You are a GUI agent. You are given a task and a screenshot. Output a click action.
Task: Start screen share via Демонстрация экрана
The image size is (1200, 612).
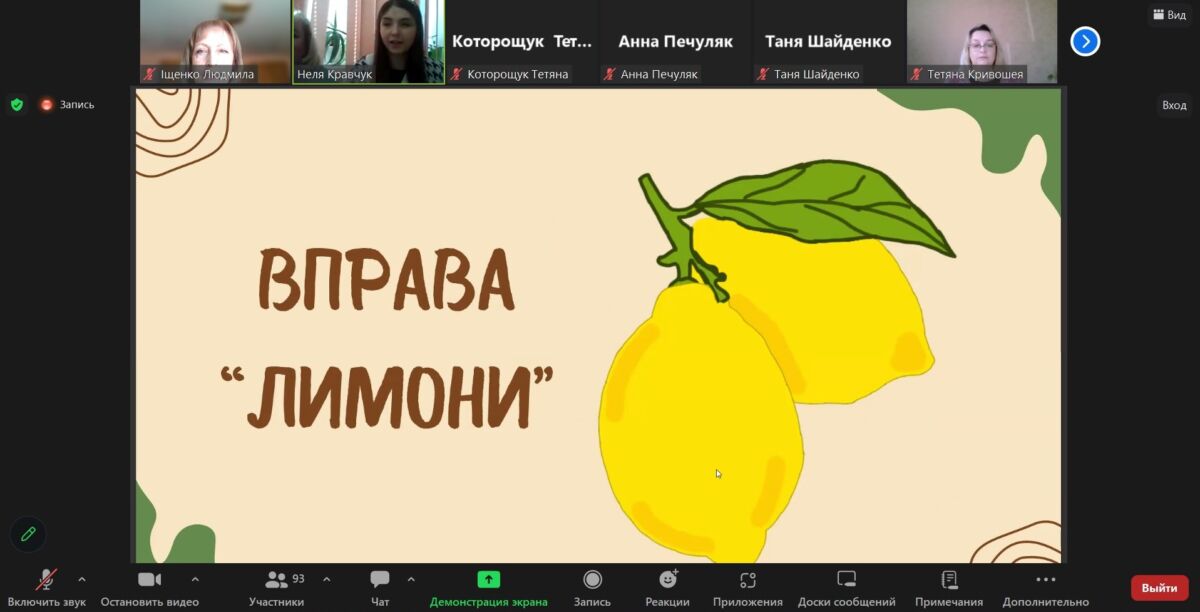(488, 588)
